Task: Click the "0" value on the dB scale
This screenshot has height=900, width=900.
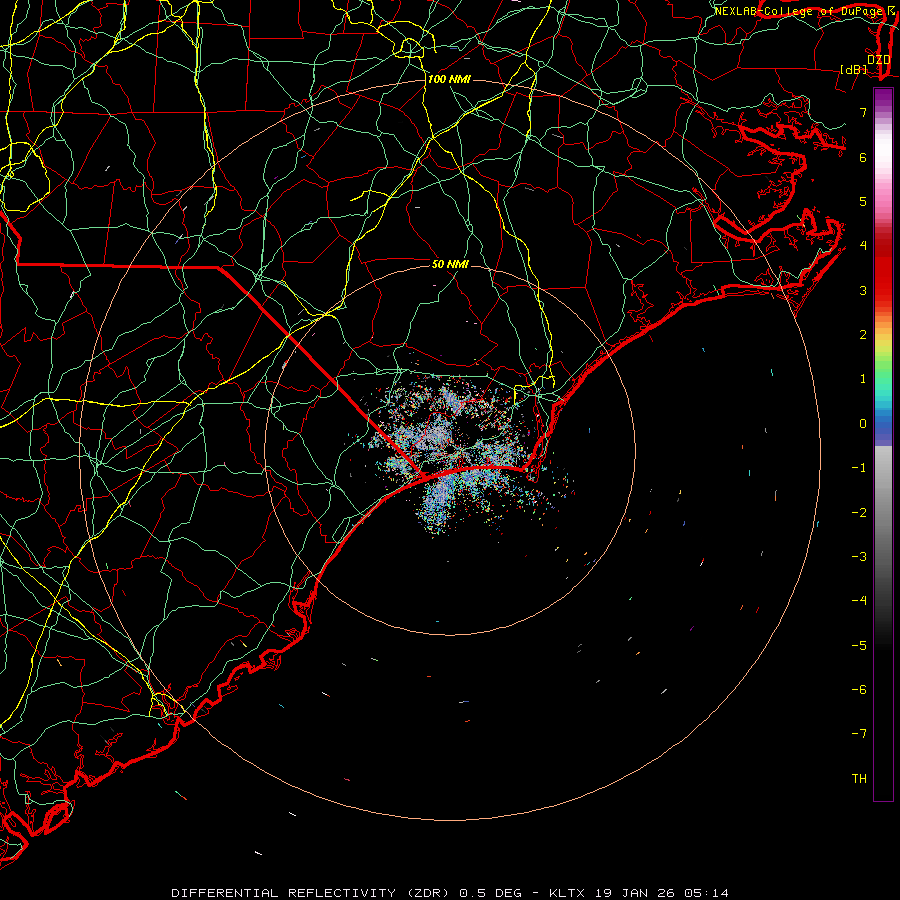Action: point(863,424)
